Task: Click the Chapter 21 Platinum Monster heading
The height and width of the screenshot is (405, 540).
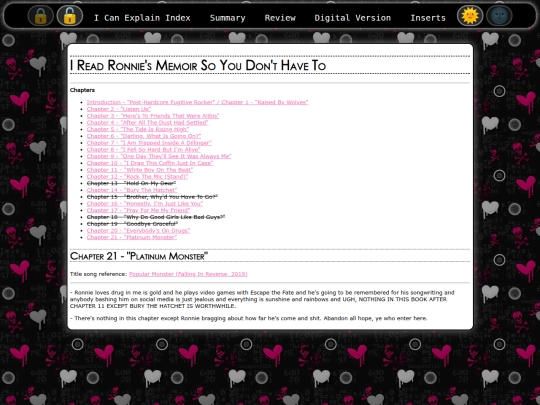Action: click(x=139, y=256)
